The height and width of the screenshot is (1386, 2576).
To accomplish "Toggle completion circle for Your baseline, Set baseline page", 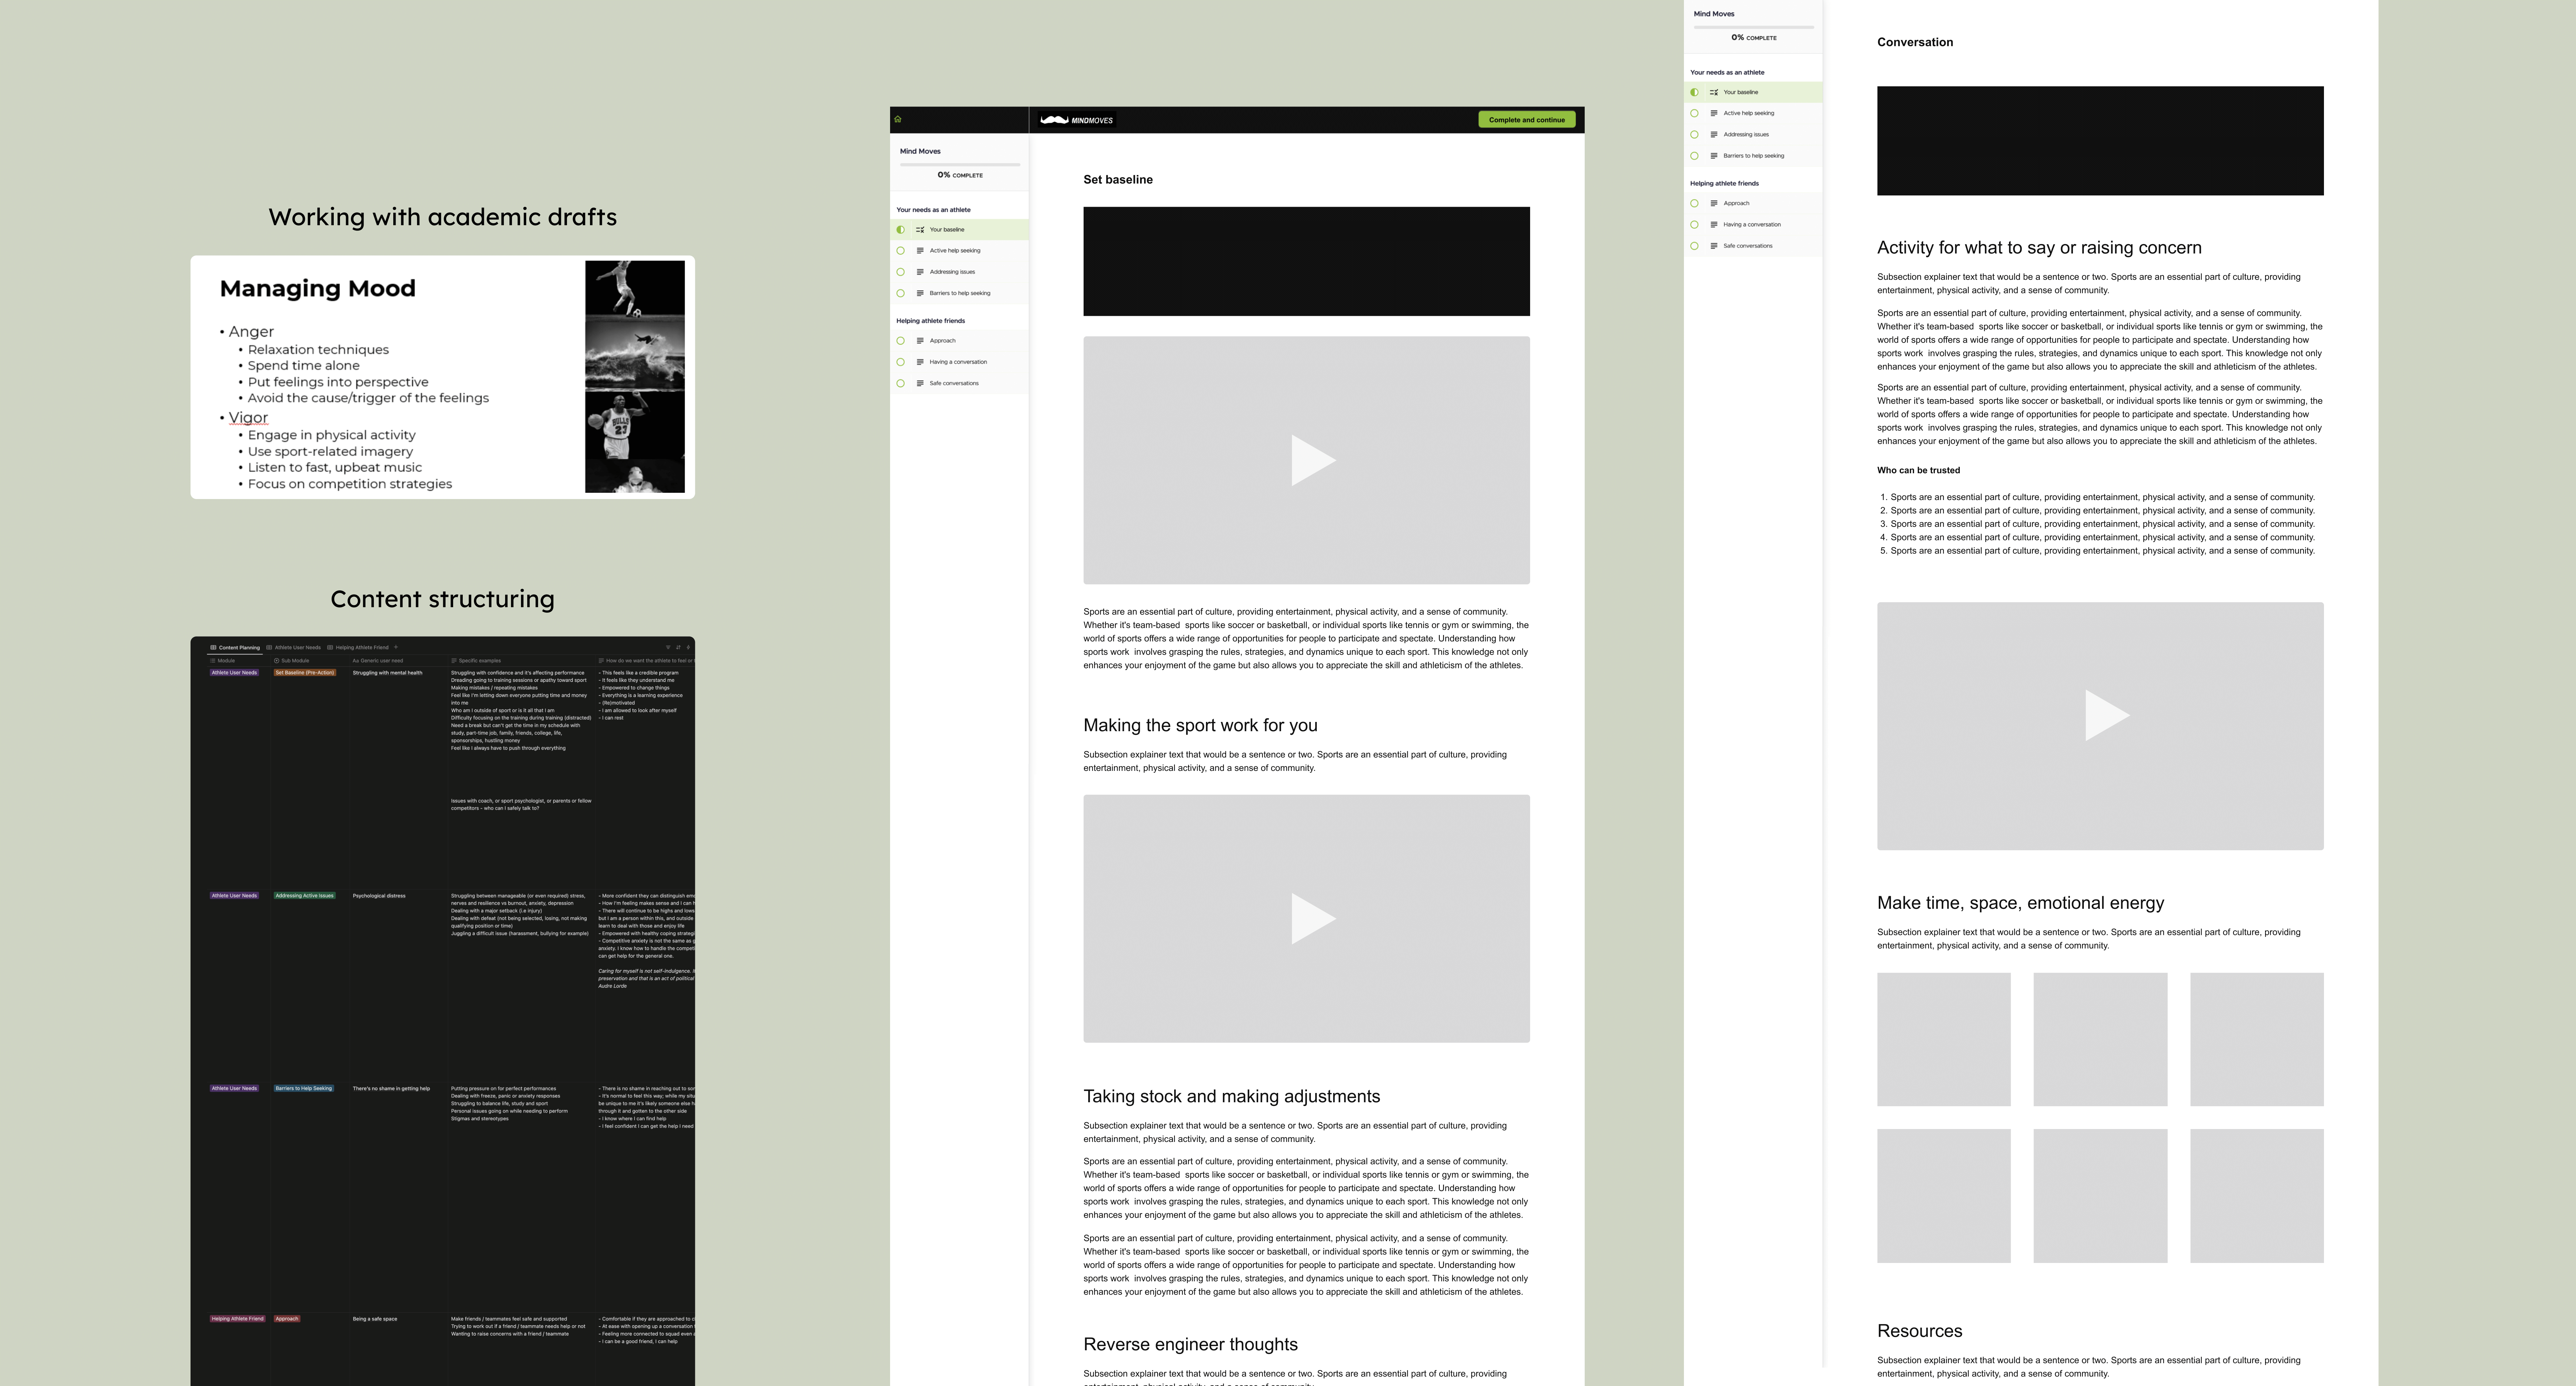I will click(901, 230).
